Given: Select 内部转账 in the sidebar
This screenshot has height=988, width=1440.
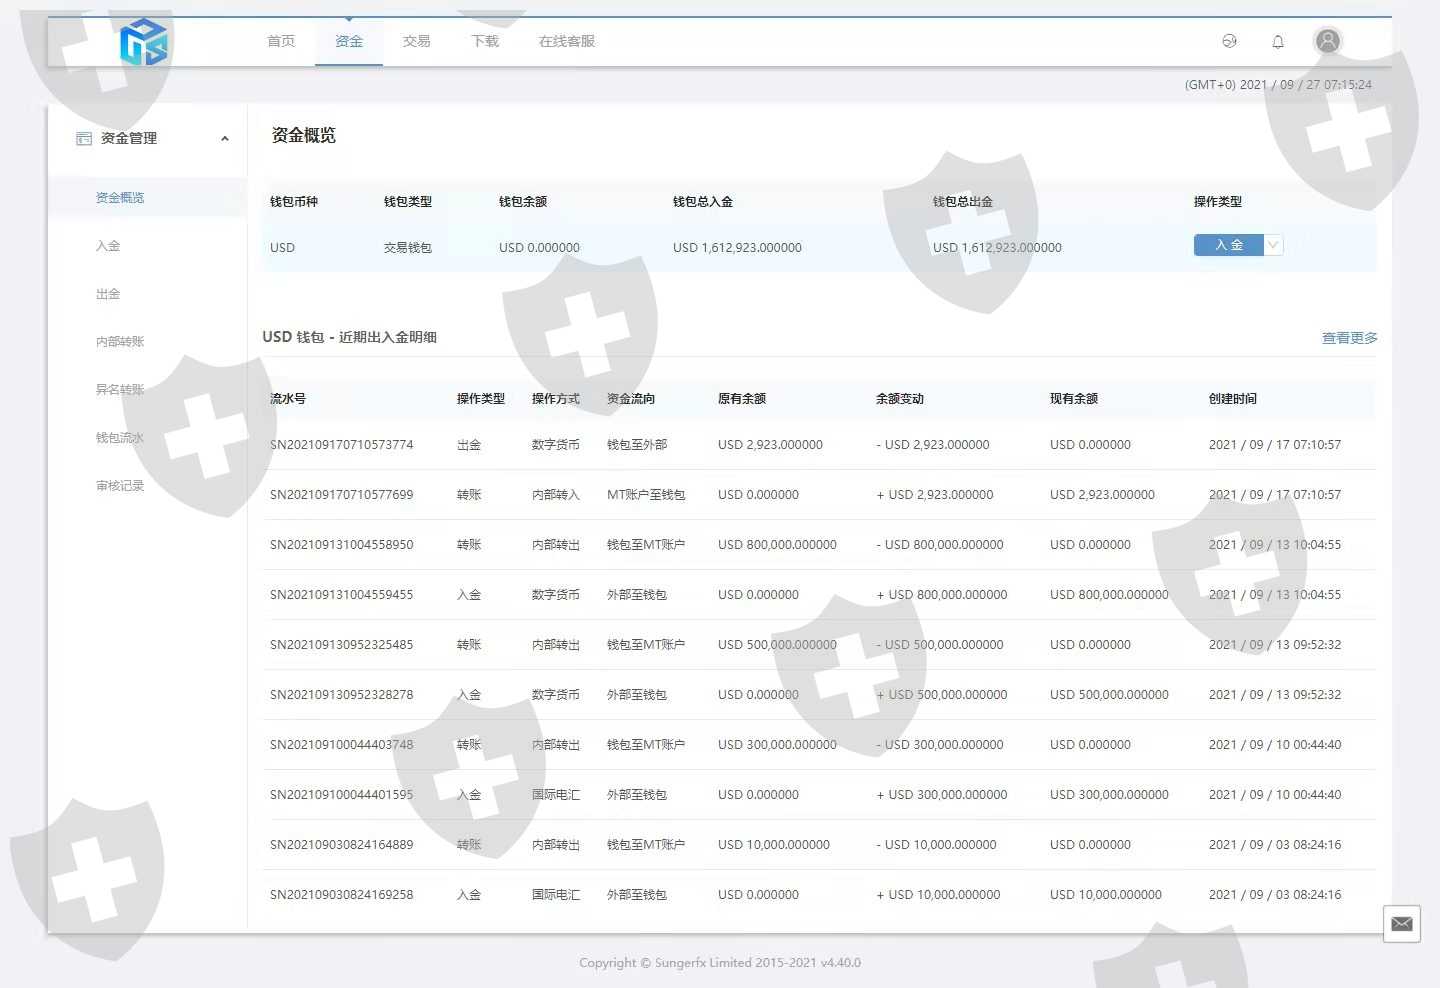Looking at the screenshot, I should coord(120,342).
